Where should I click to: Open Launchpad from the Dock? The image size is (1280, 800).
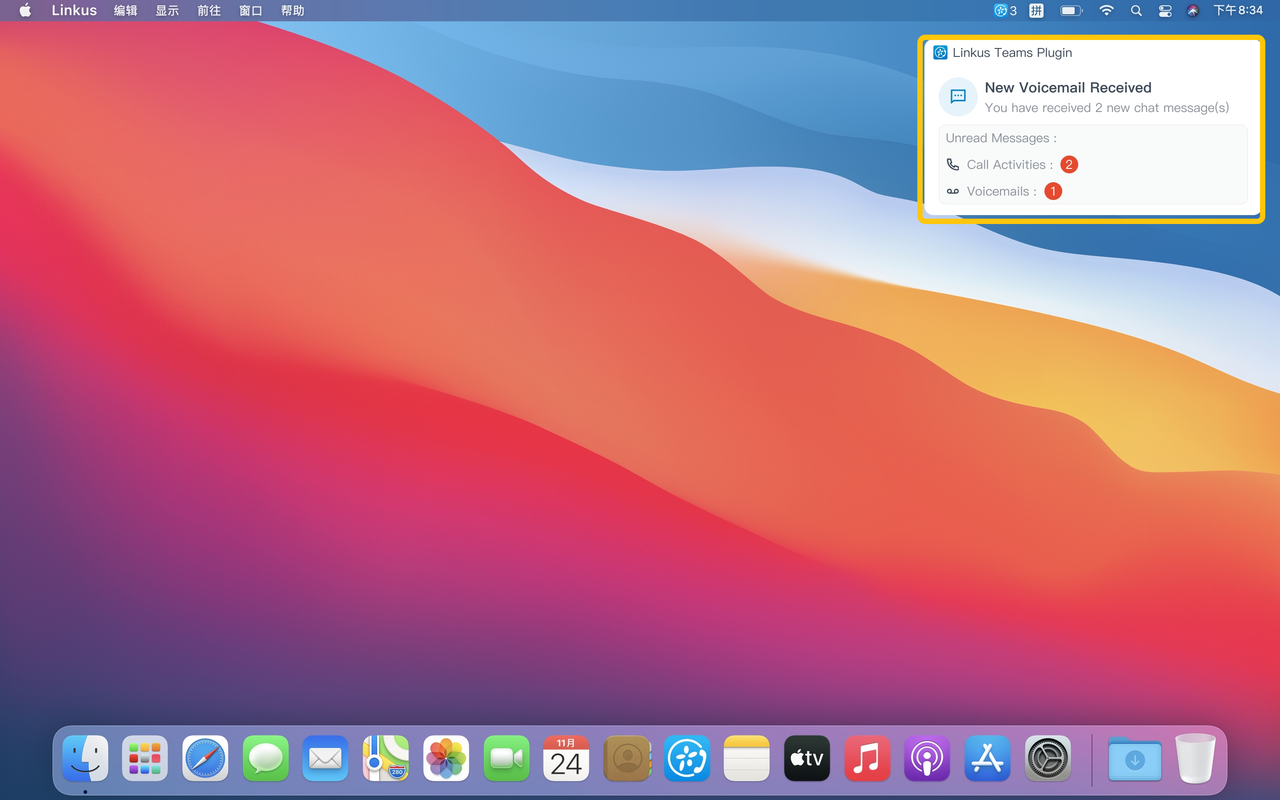pos(145,759)
